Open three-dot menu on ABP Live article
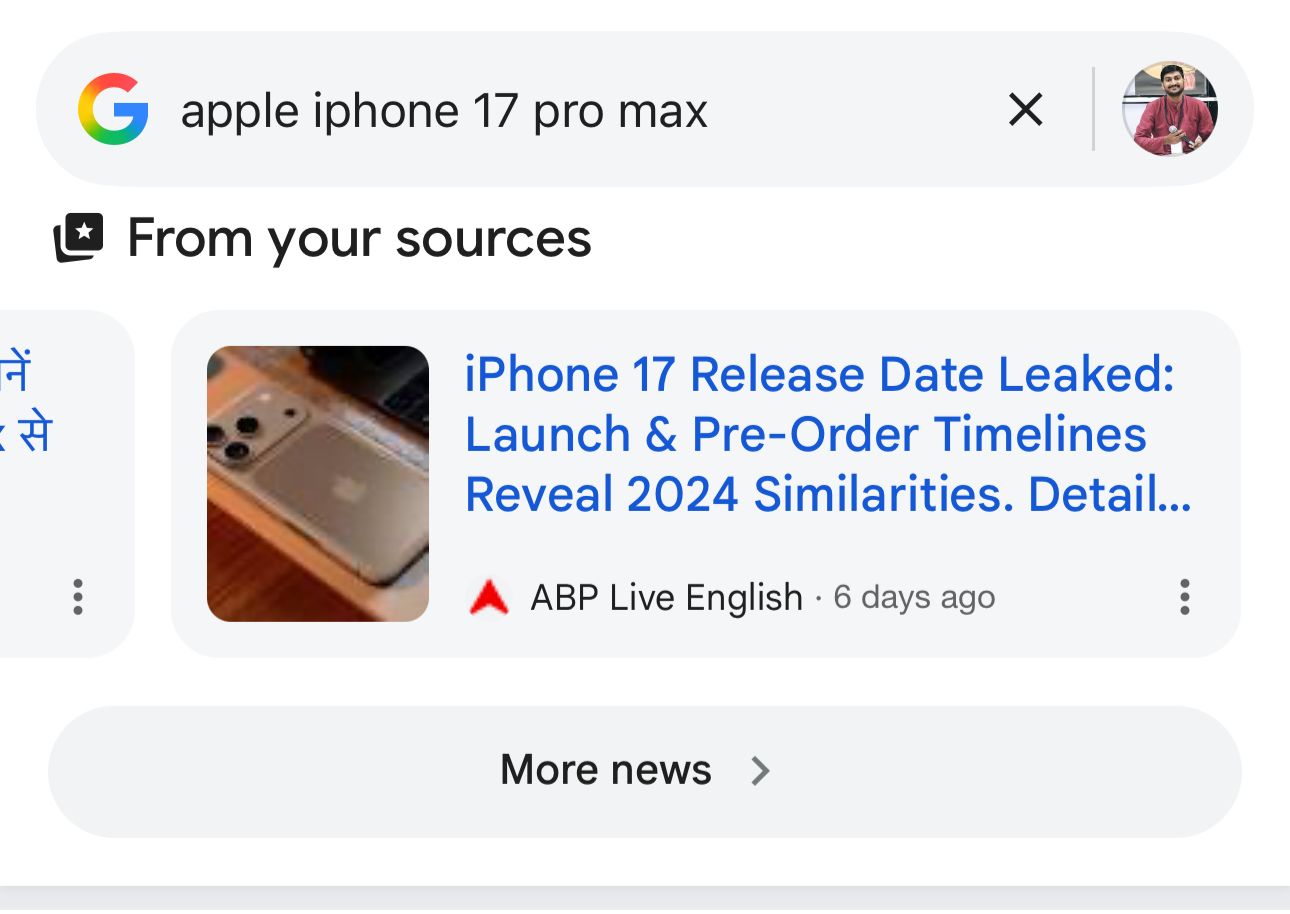The width and height of the screenshot is (1290, 914). pyautogui.click(x=1185, y=597)
